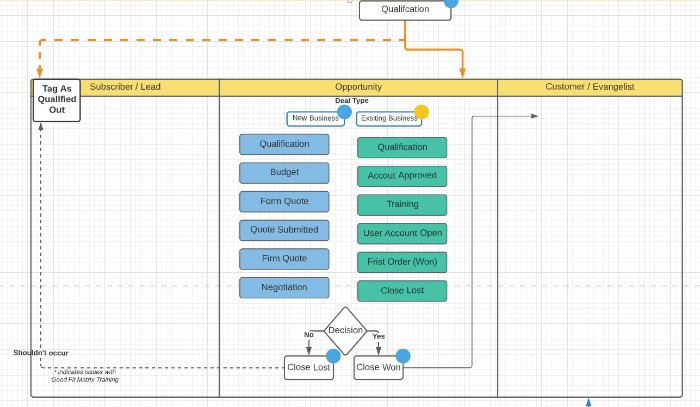Select the white Close Lost box
This screenshot has height=407, width=700.
308,368
